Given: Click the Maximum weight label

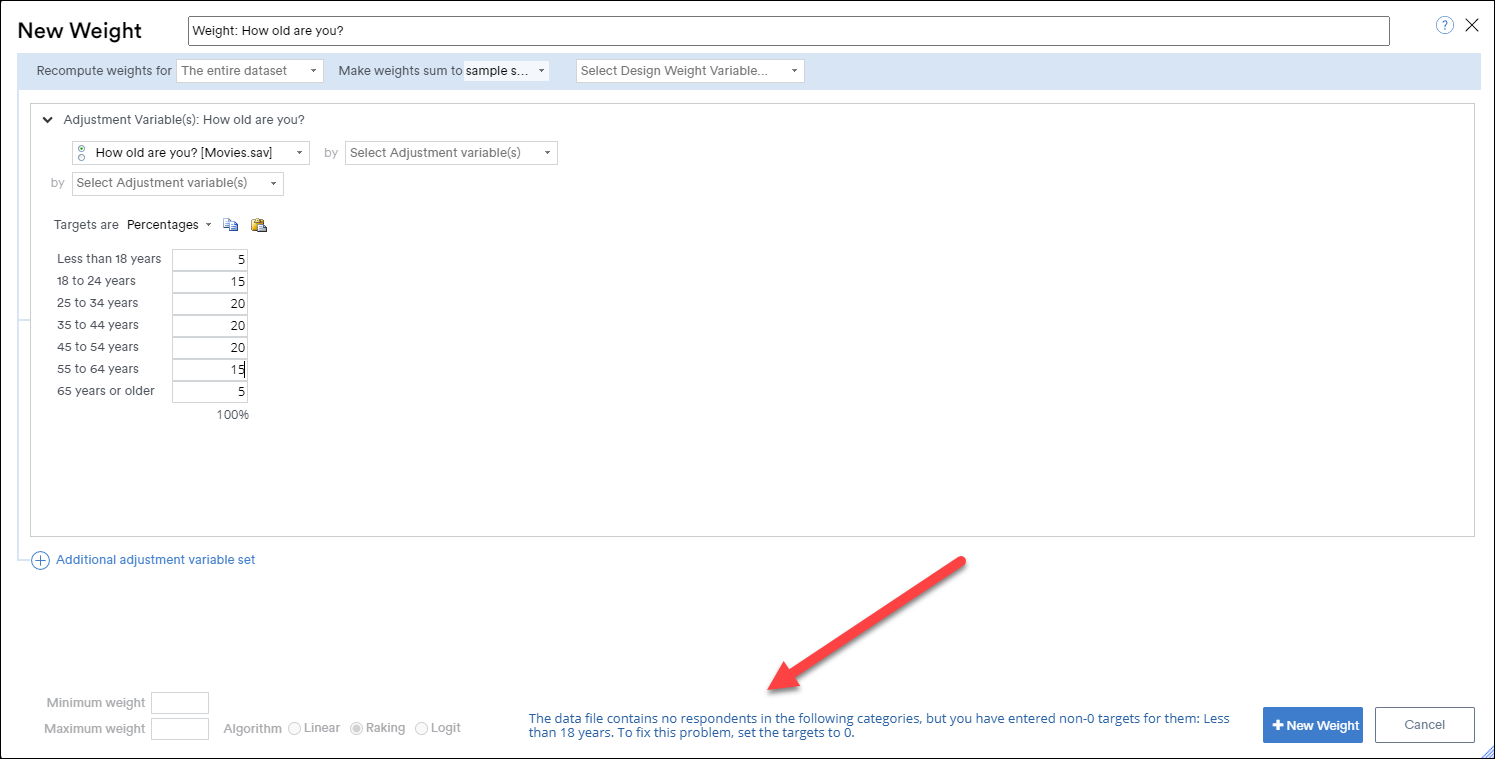Looking at the screenshot, I should (95, 729).
